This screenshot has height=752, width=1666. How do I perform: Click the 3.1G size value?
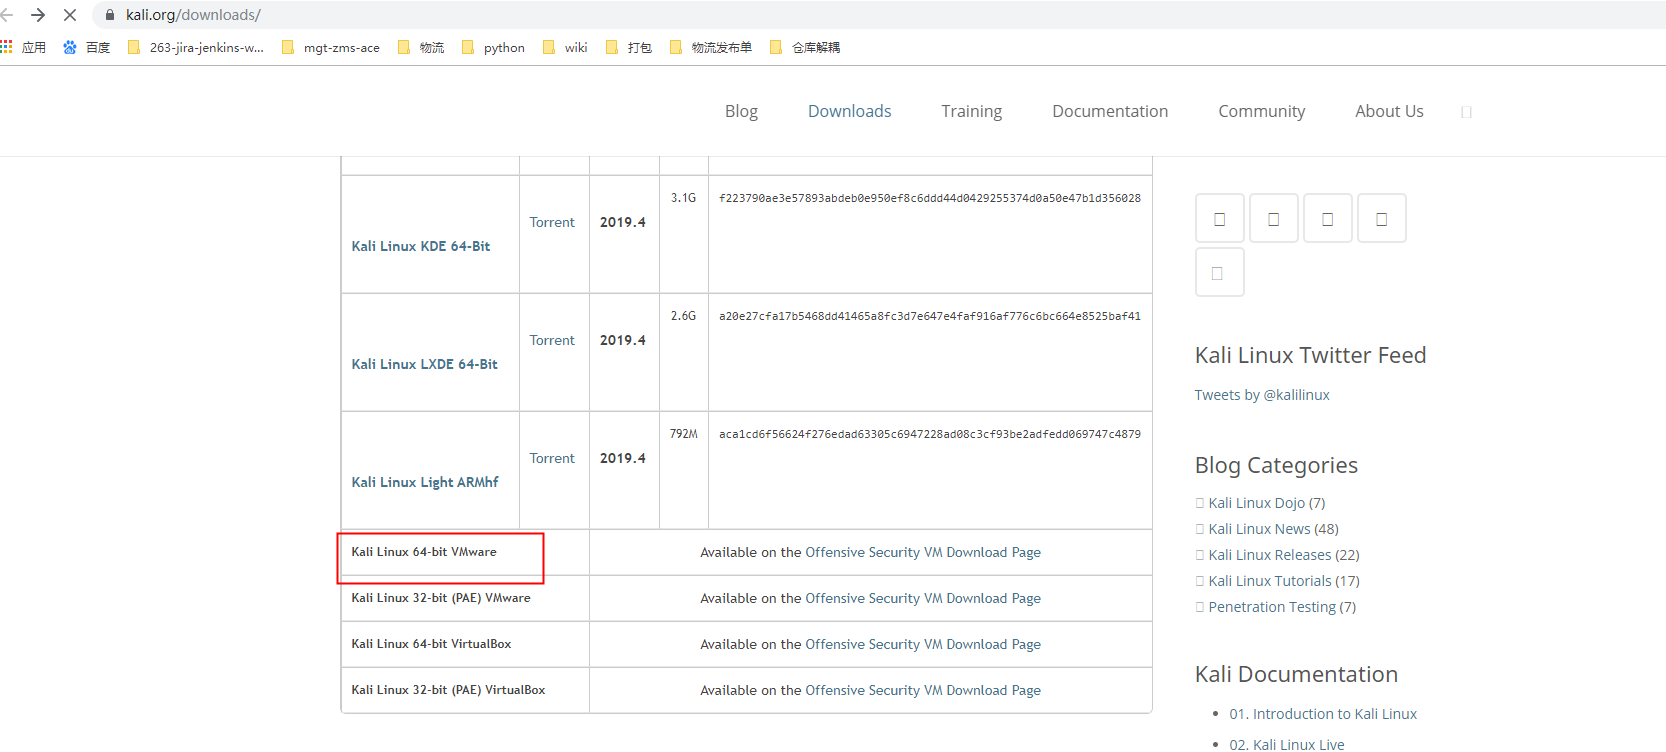pyautogui.click(x=684, y=198)
